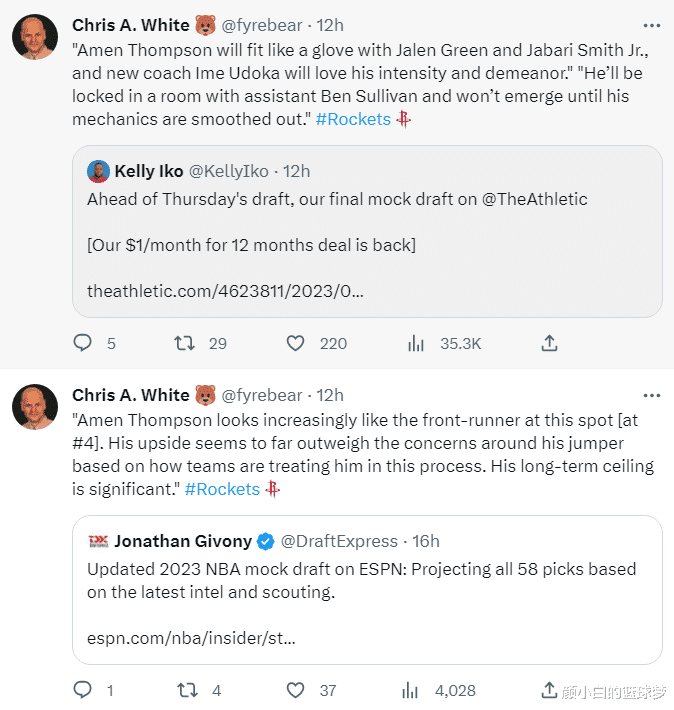Open the @fyrebear handle on first tweet
674x710 pixels.
pyautogui.click(x=261, y=24)
